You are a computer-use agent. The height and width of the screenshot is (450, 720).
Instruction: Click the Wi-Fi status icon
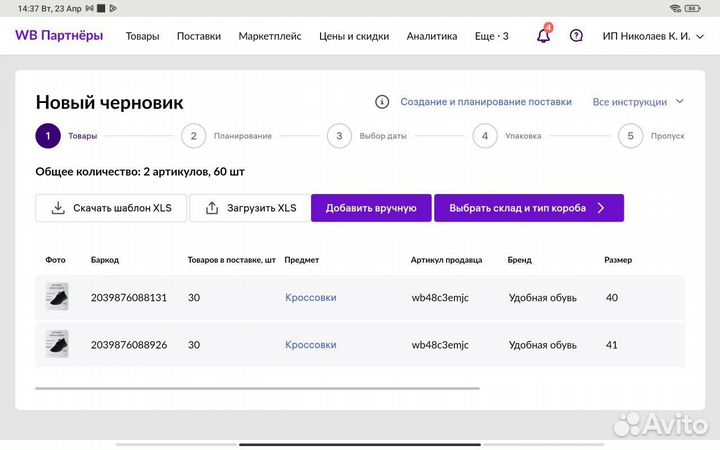(x=676, y=8)
